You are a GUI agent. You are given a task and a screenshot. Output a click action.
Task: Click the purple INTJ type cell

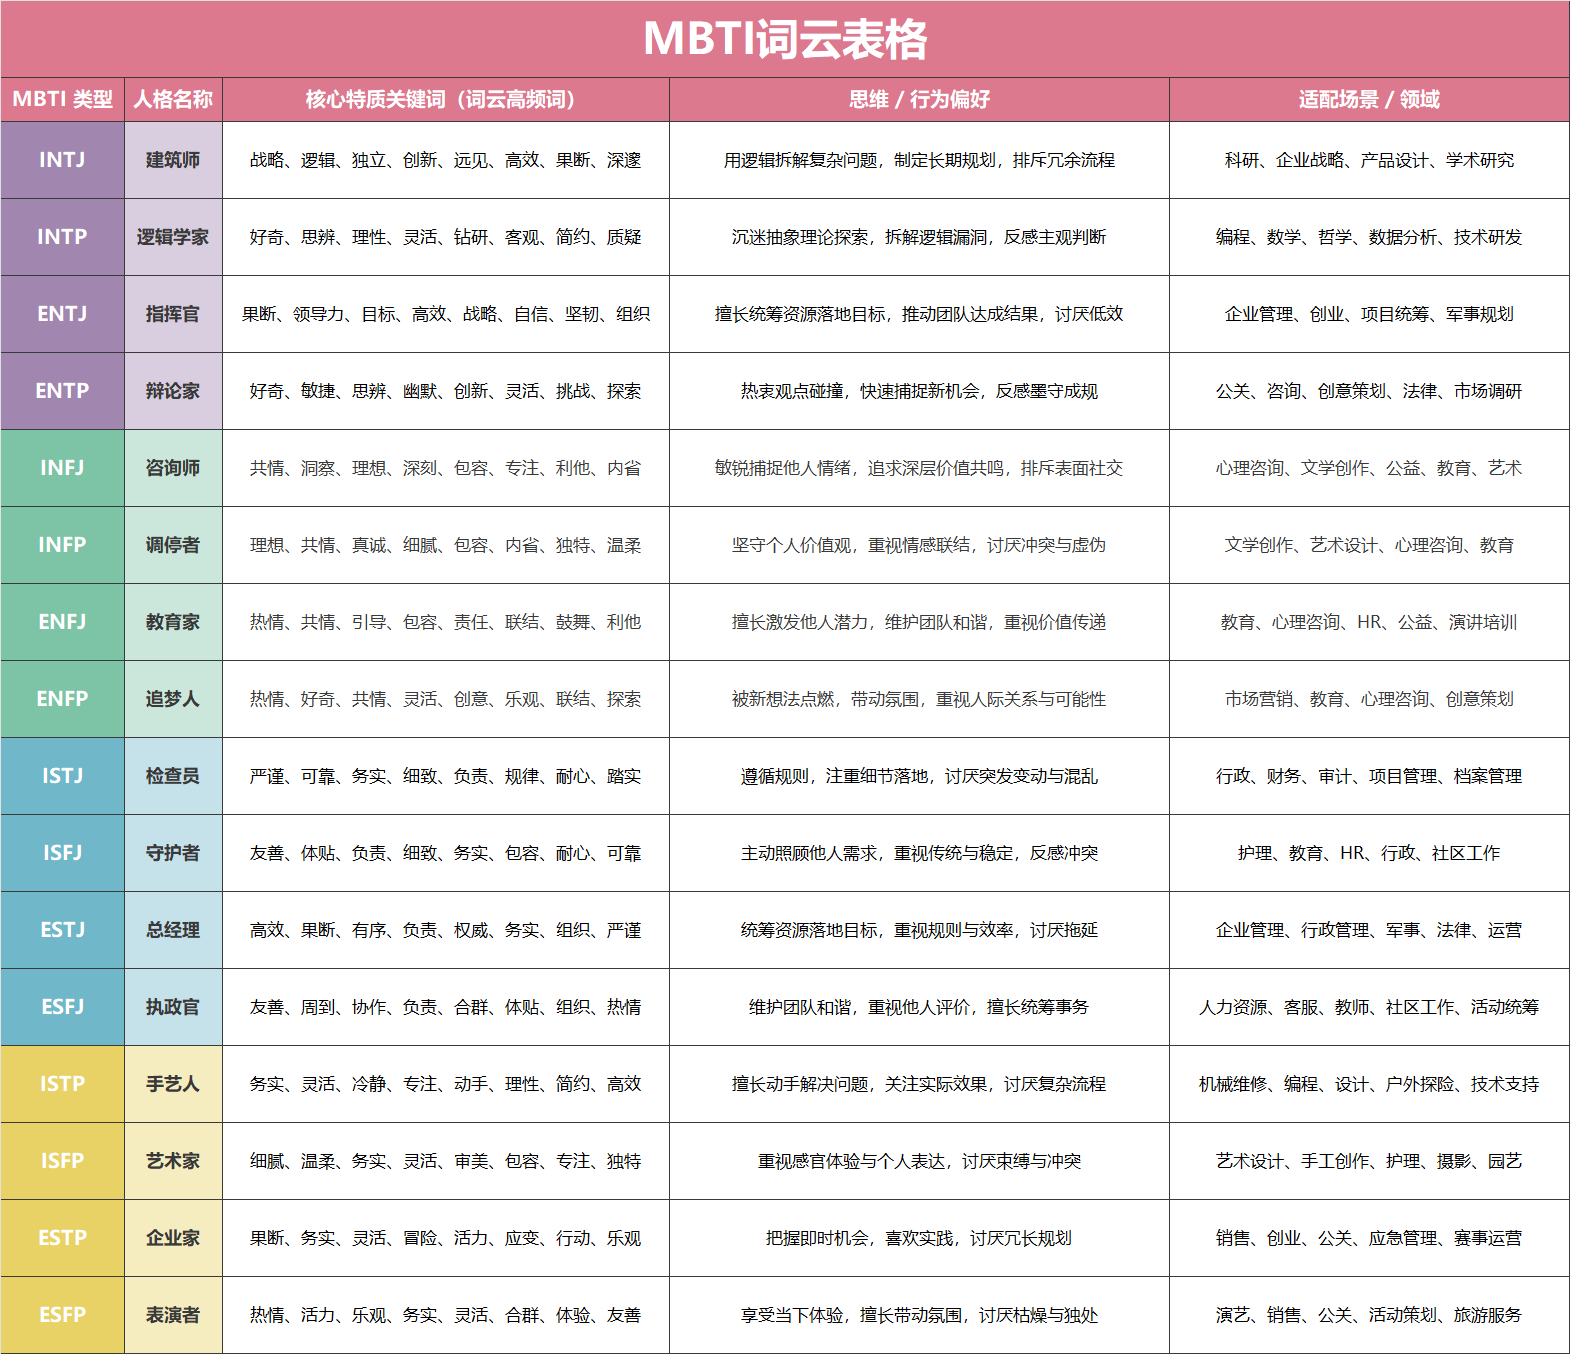[62, 160]
